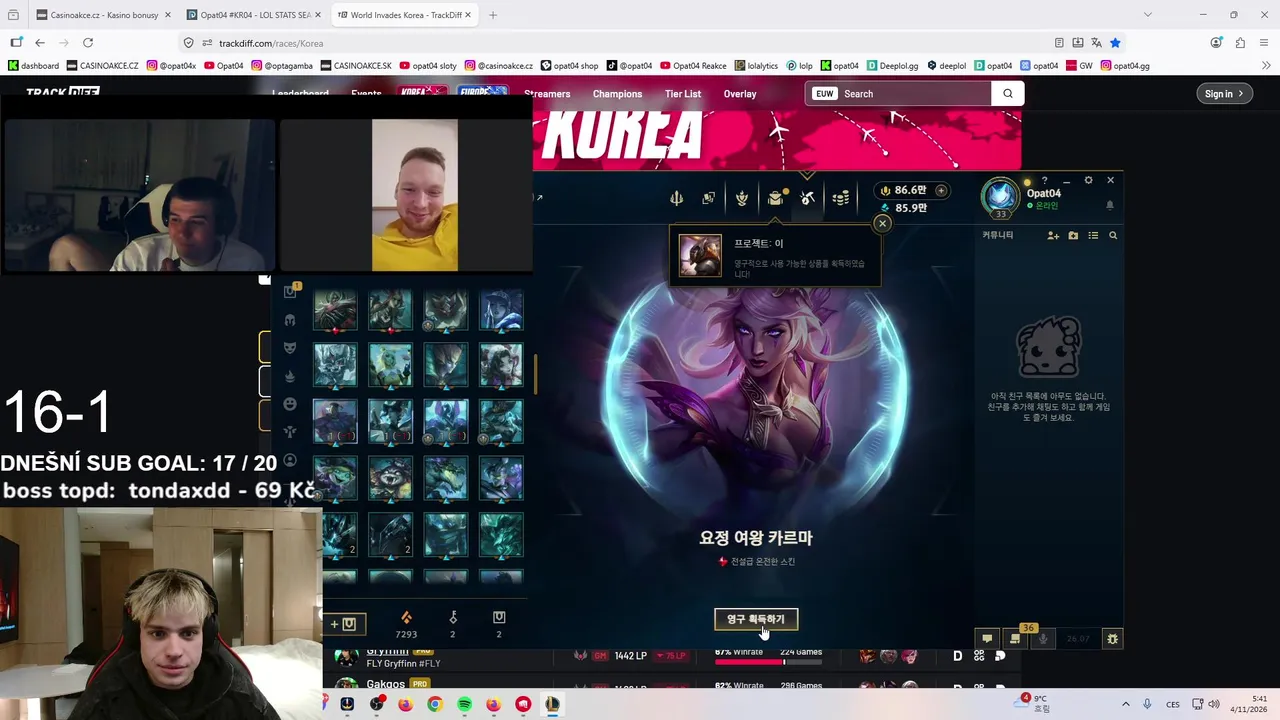1280x720 pixels.
Task: Open the EUW region selector in search
Action: tap(824, 94)
